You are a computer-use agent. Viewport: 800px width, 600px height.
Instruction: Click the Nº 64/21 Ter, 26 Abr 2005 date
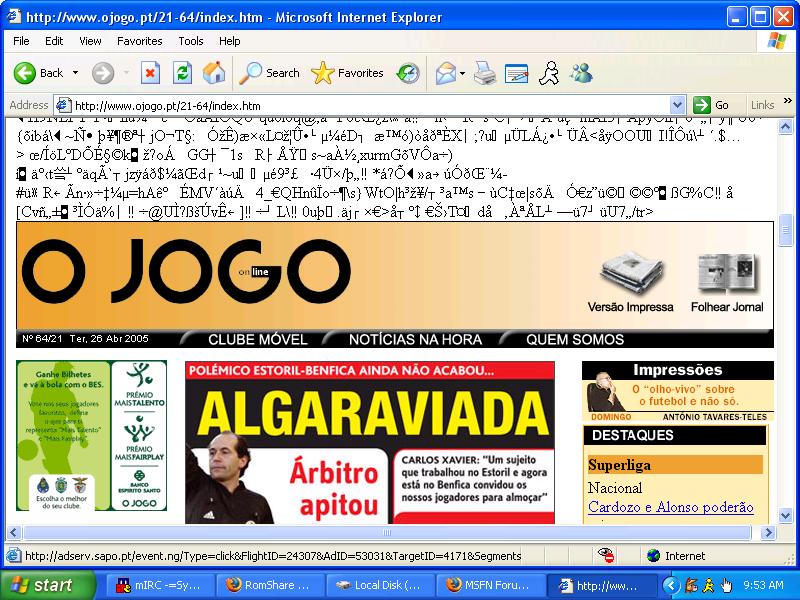click(85, 339)
